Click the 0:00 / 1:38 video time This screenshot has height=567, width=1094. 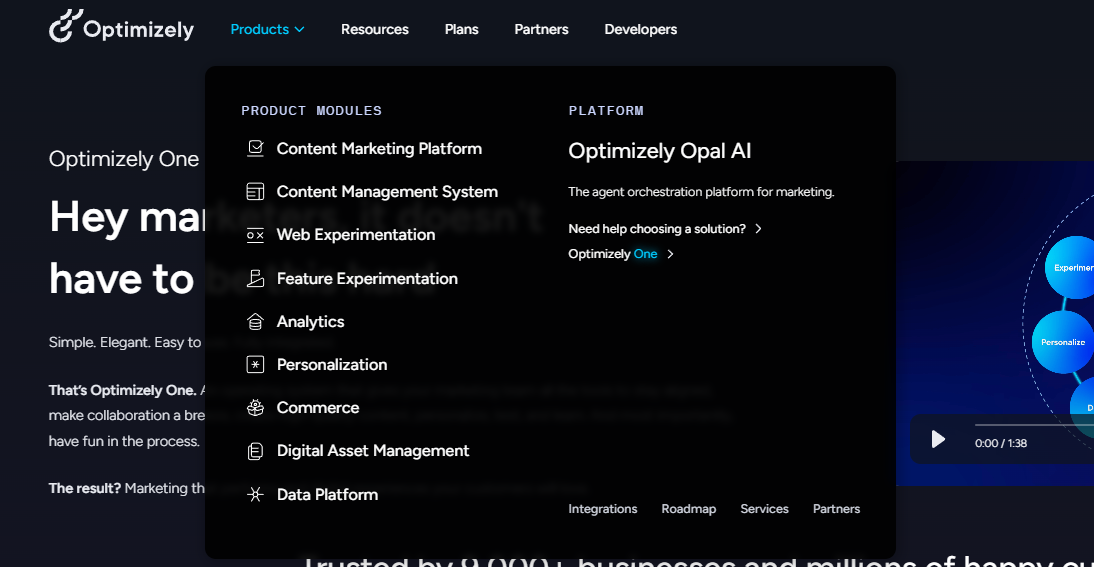(x=1001, y=444)
